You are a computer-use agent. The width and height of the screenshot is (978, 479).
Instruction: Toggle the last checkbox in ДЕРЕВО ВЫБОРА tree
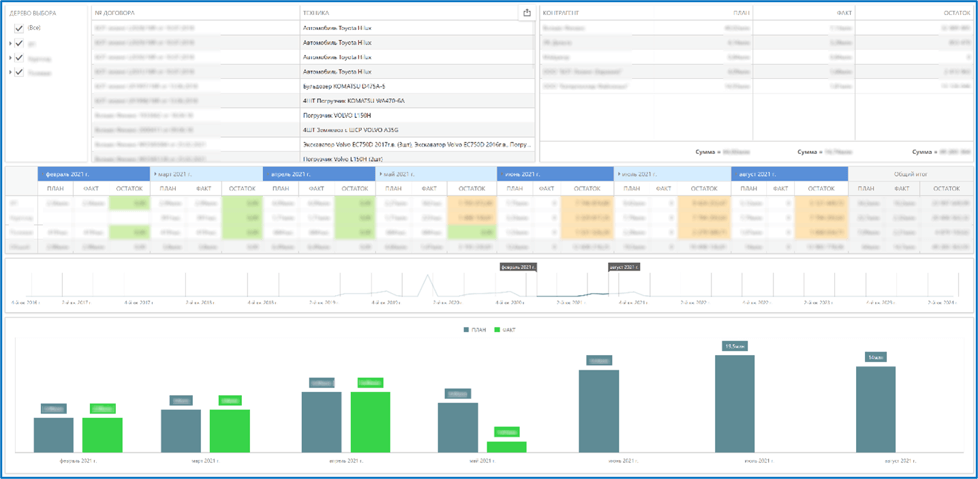coord(19,72)
